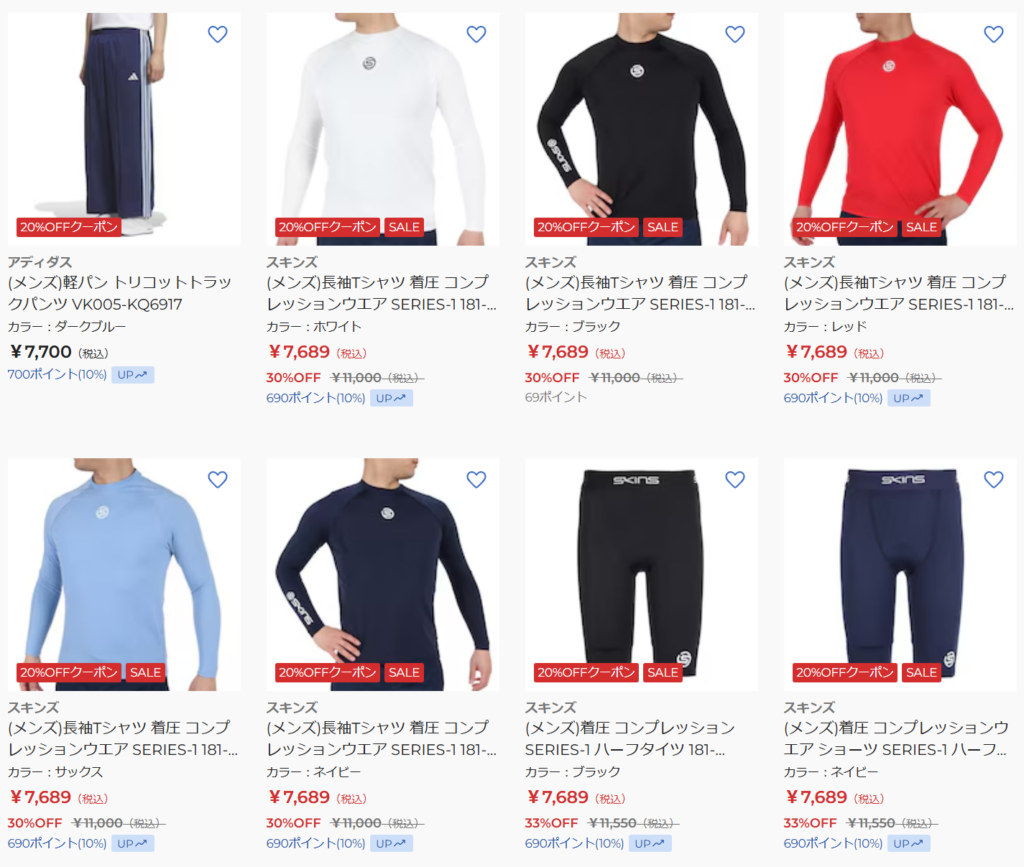Click UP badge beside white shirt points
This screenshot has width=1024, height=867.
(x=391, y=398)
